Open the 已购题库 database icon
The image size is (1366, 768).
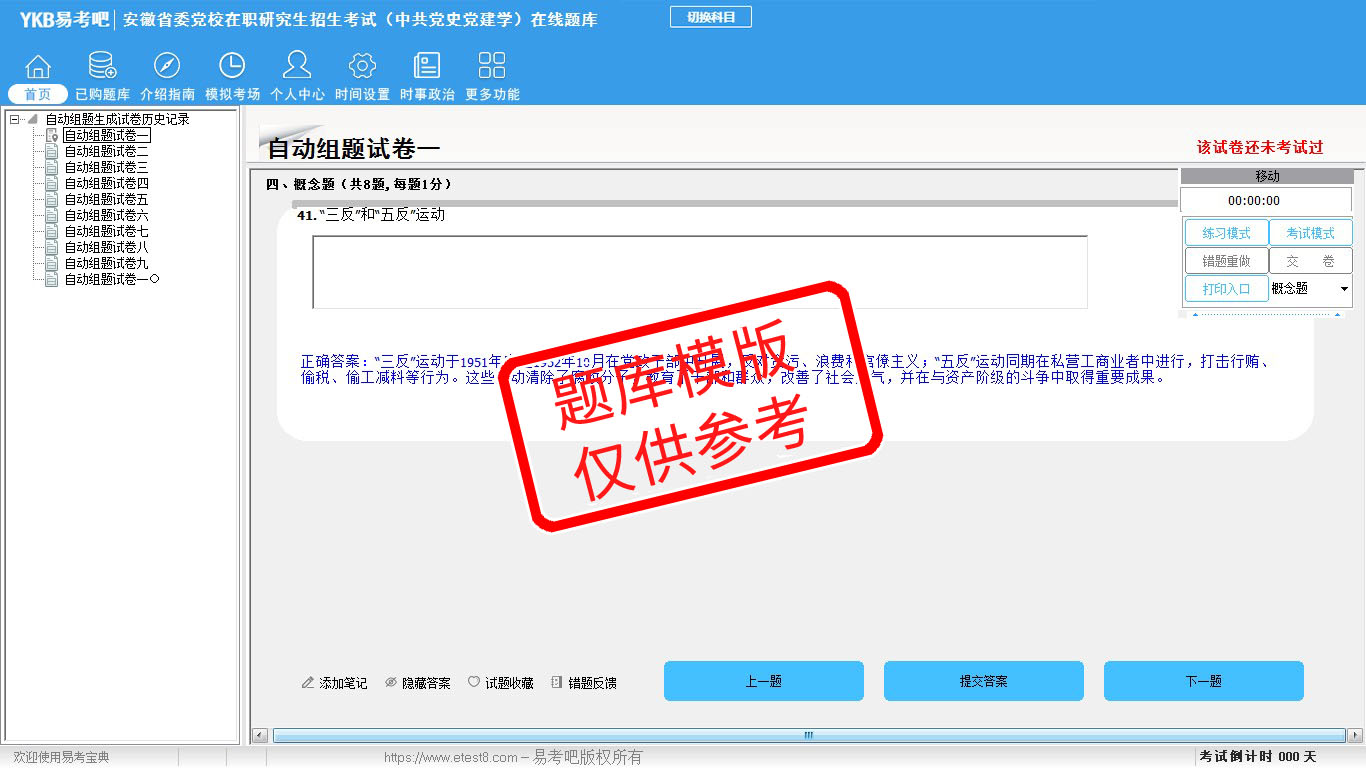point(102,67)
